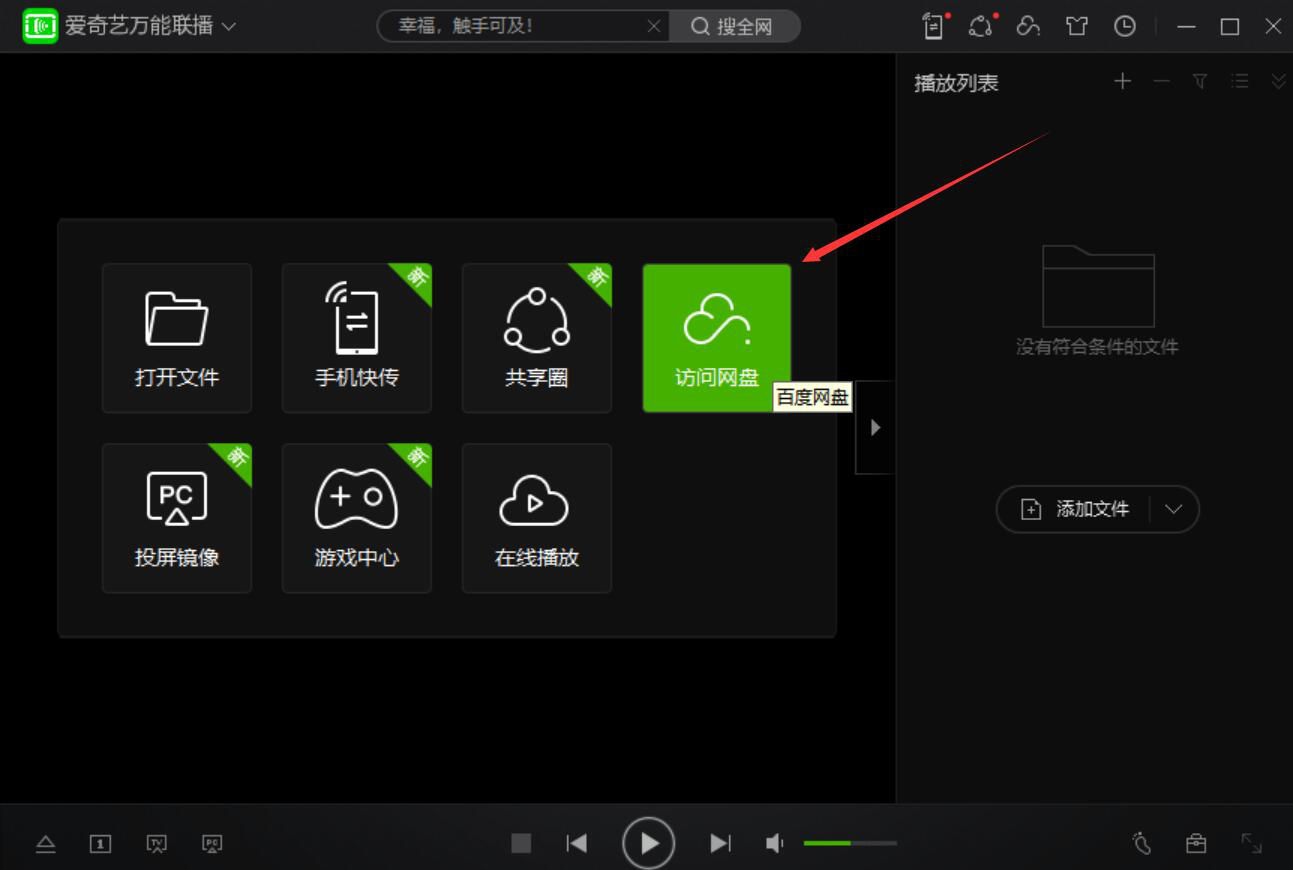The height and width of the screenshot is (870, 1293).
Task: Collapse the playlist panel with side arrow
Action: coord(875,427)
